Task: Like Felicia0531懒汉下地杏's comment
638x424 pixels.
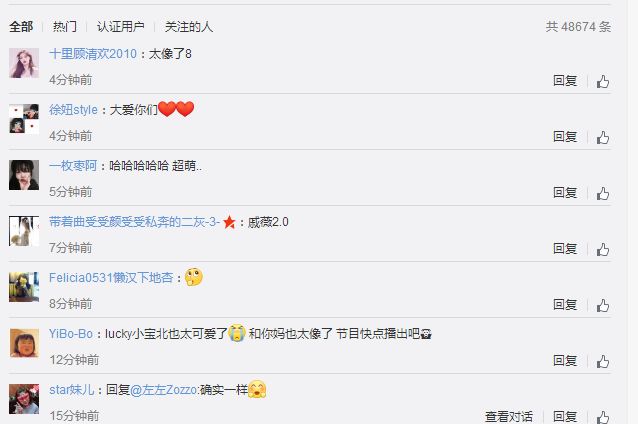Action: click(603, 306)
